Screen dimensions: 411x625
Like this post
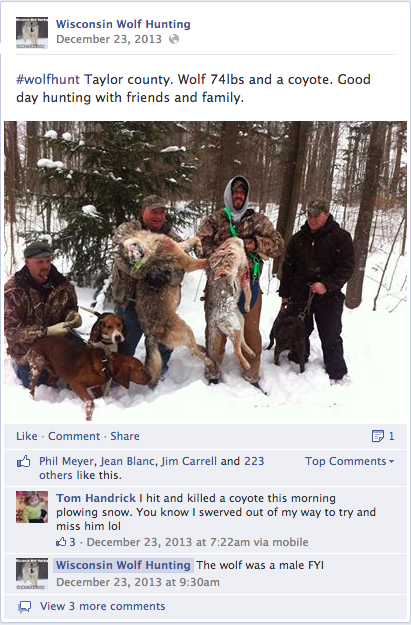click(27, 436)
